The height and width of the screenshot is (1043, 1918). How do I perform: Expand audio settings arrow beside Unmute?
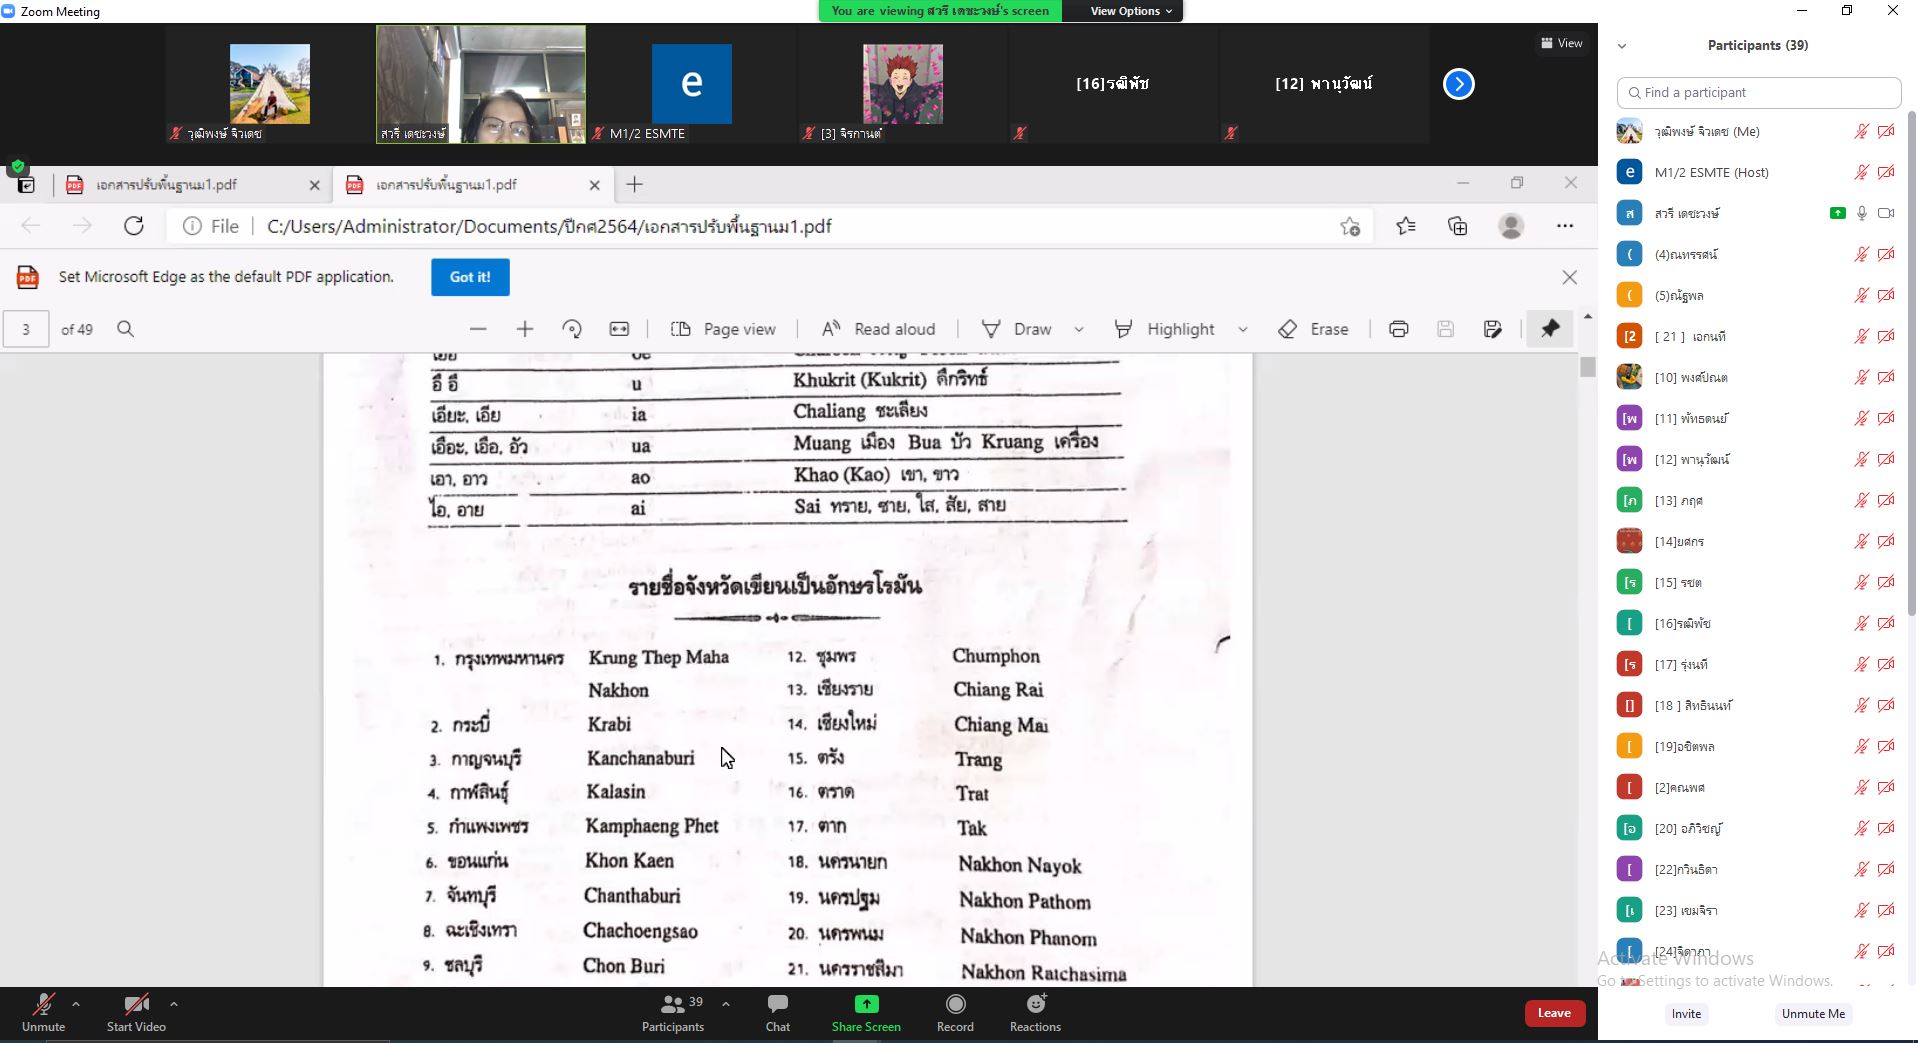coord(76,1004)
